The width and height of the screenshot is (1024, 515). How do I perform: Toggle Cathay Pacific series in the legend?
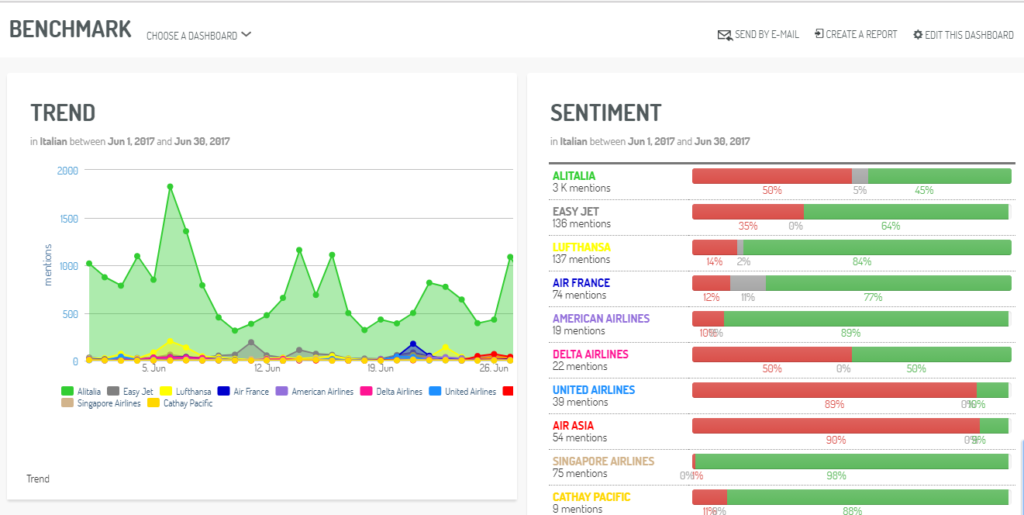pos(180,403)
